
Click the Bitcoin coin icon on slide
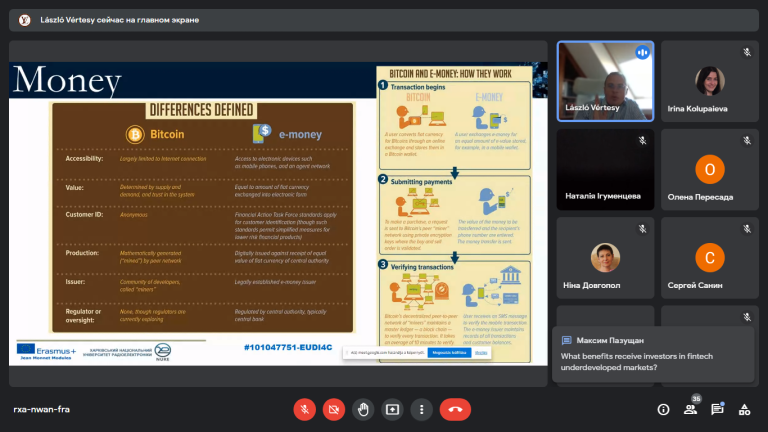coord(135,134)
